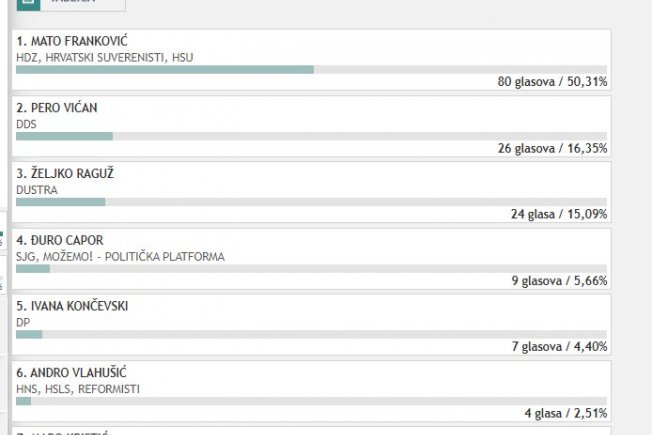Viewport: 652px width, 435px height.
Task: Click the DUSTRA candidate's vote bar
Action: click(x=311, y=202)
